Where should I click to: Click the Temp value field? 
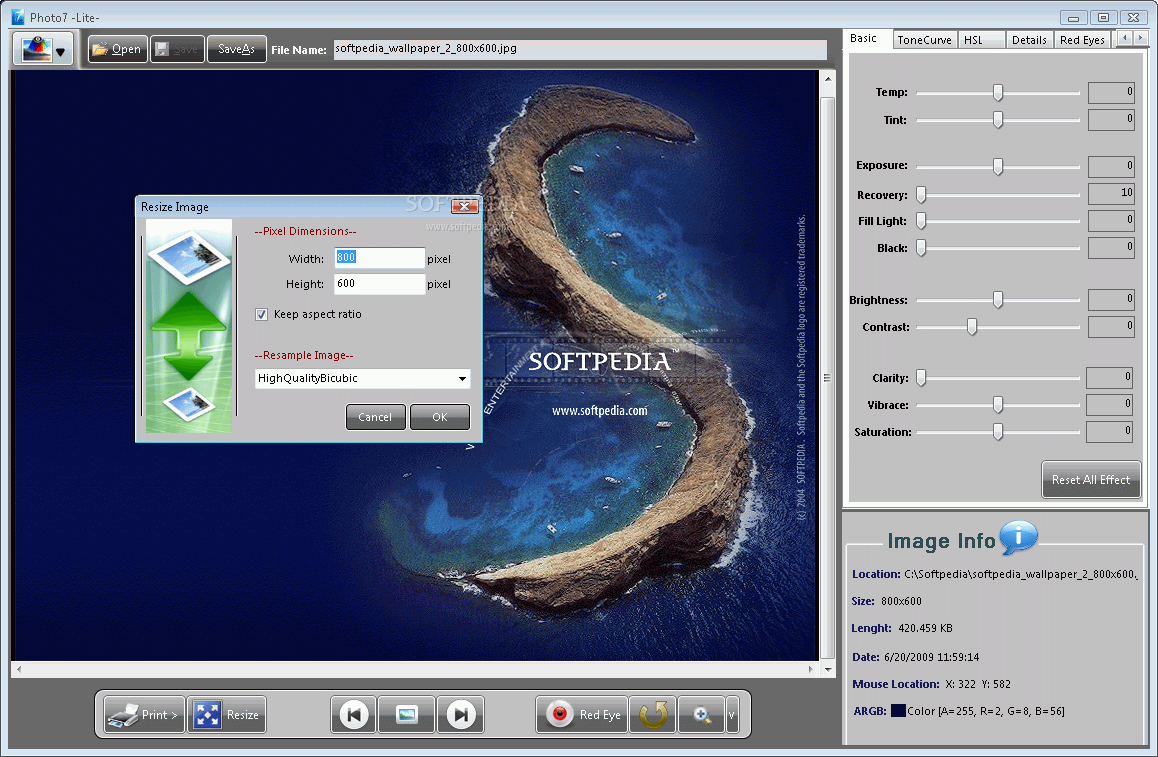[x=1111, y=92]
